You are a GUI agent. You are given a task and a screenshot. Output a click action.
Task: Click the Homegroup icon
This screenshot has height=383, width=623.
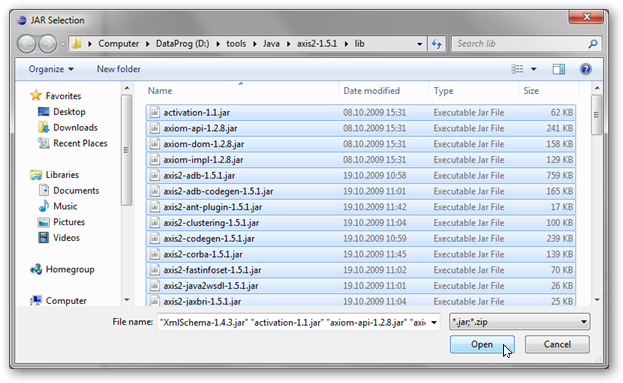point(36,269)
